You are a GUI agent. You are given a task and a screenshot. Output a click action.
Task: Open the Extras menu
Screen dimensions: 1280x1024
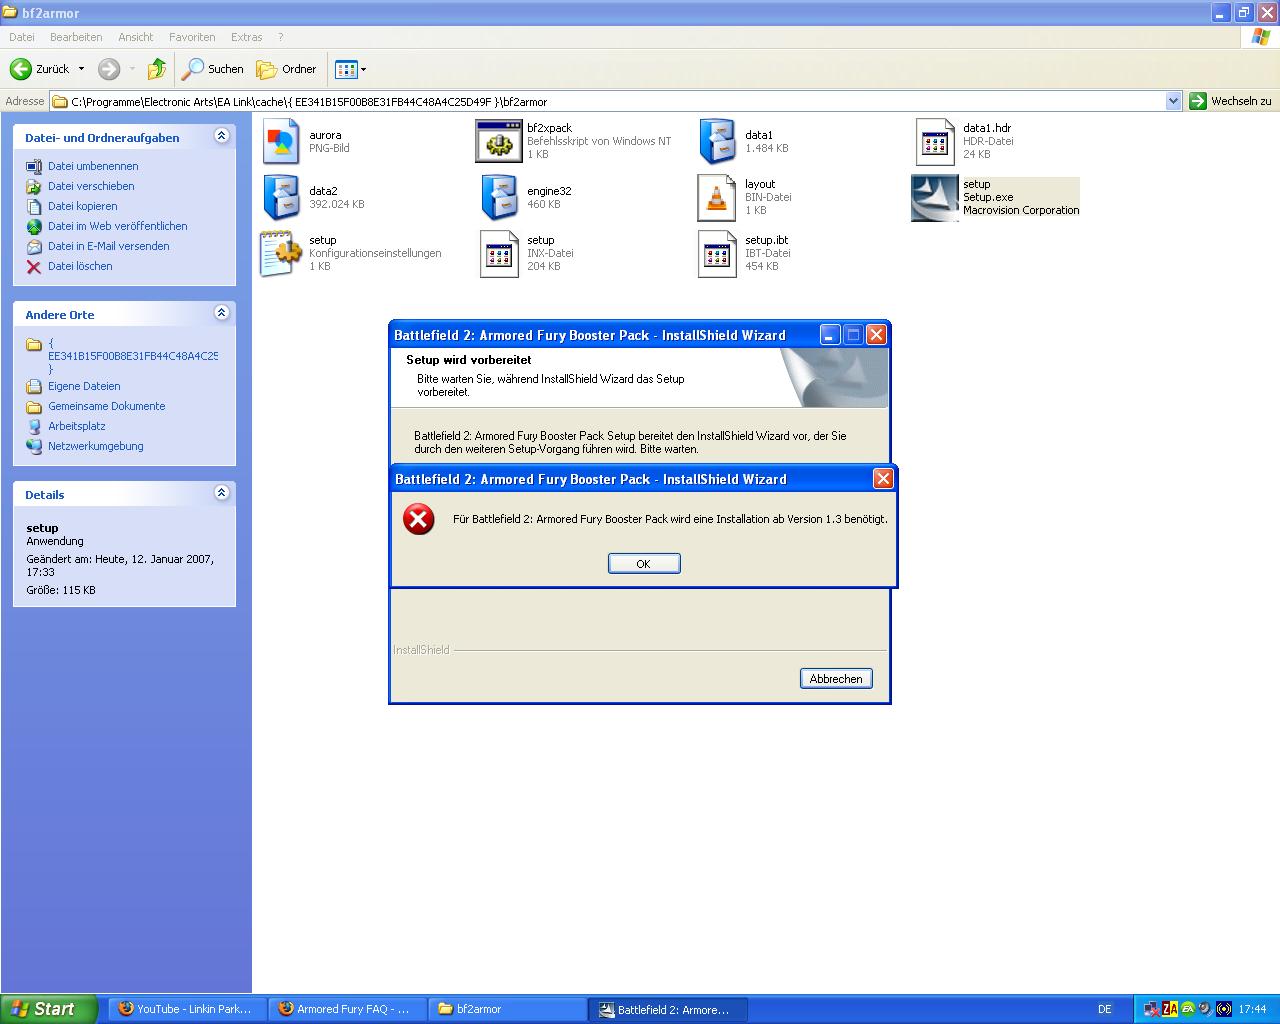coord(247,37)
